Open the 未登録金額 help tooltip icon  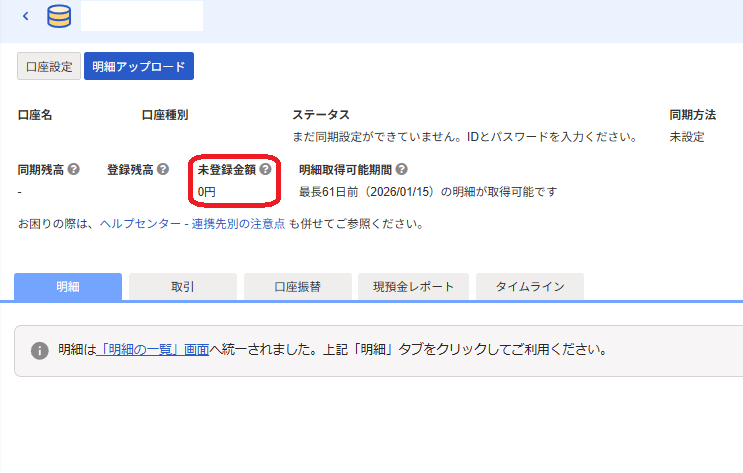pos(265,170)
